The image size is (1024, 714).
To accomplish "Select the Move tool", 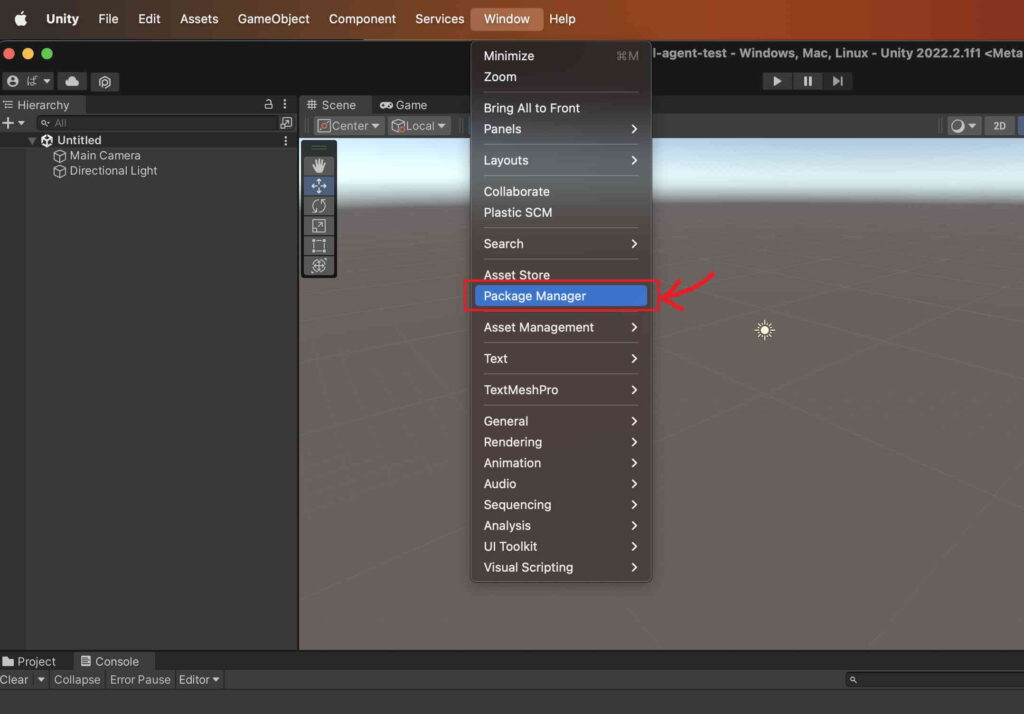I will pos(319,186).
